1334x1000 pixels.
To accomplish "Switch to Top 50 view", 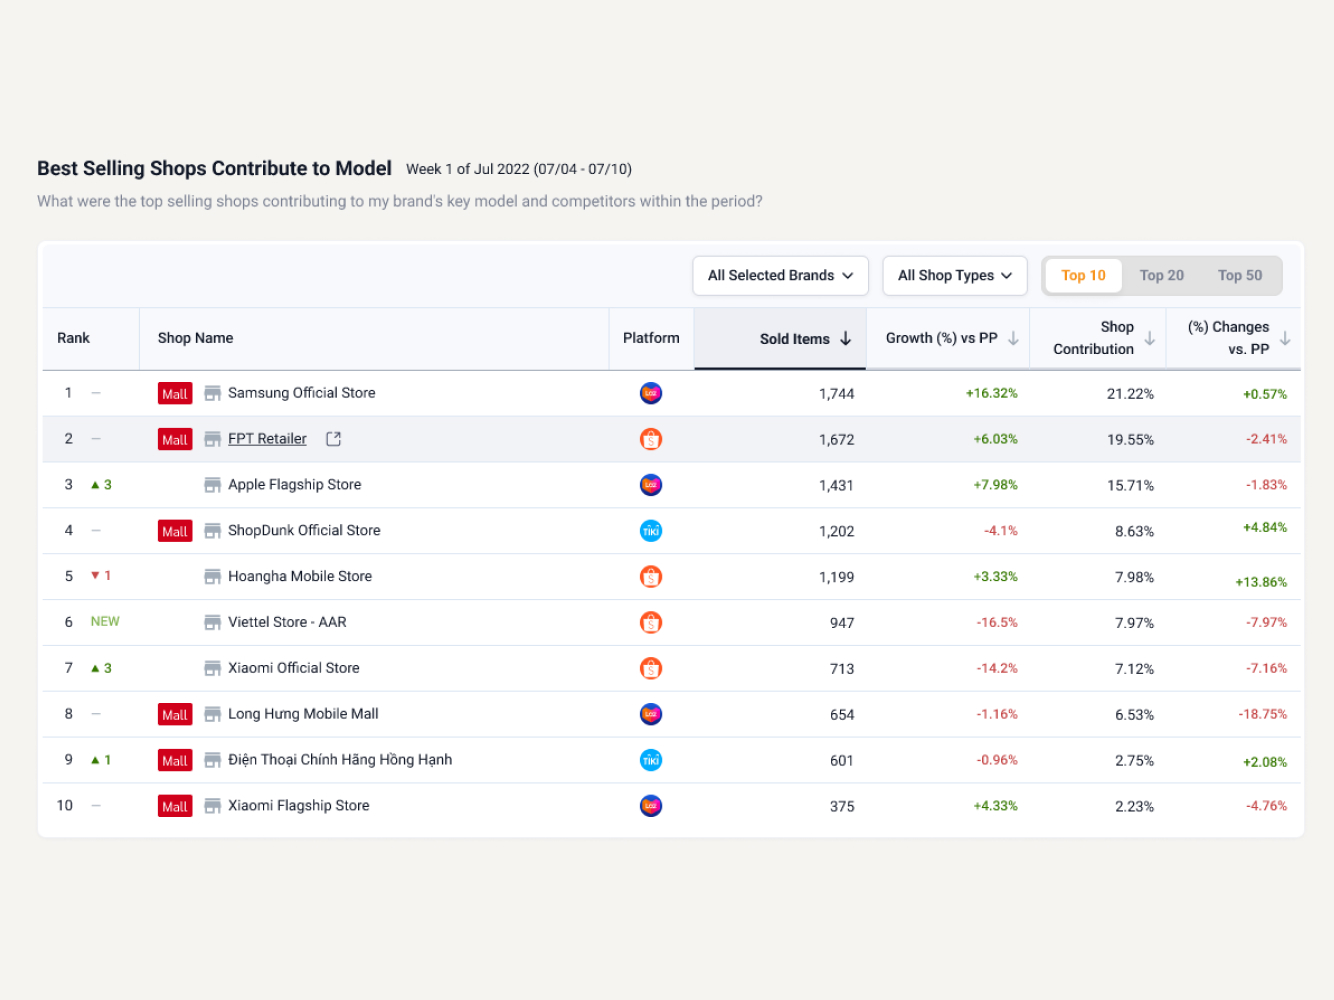I will click(x=1239, y=276).
